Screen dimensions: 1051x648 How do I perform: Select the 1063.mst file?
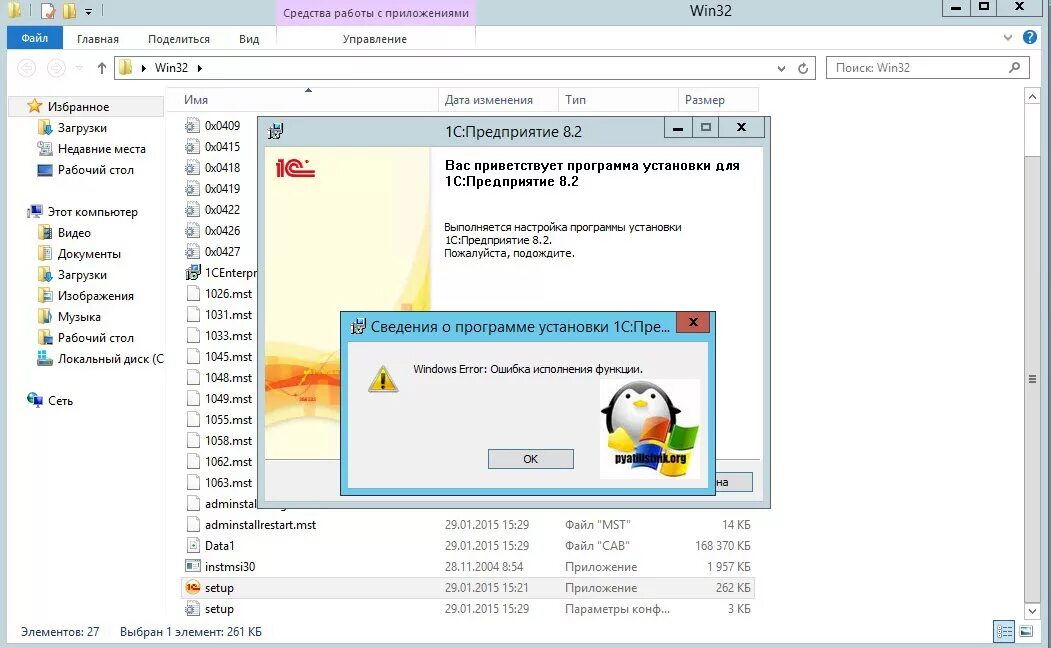point(229,482)
